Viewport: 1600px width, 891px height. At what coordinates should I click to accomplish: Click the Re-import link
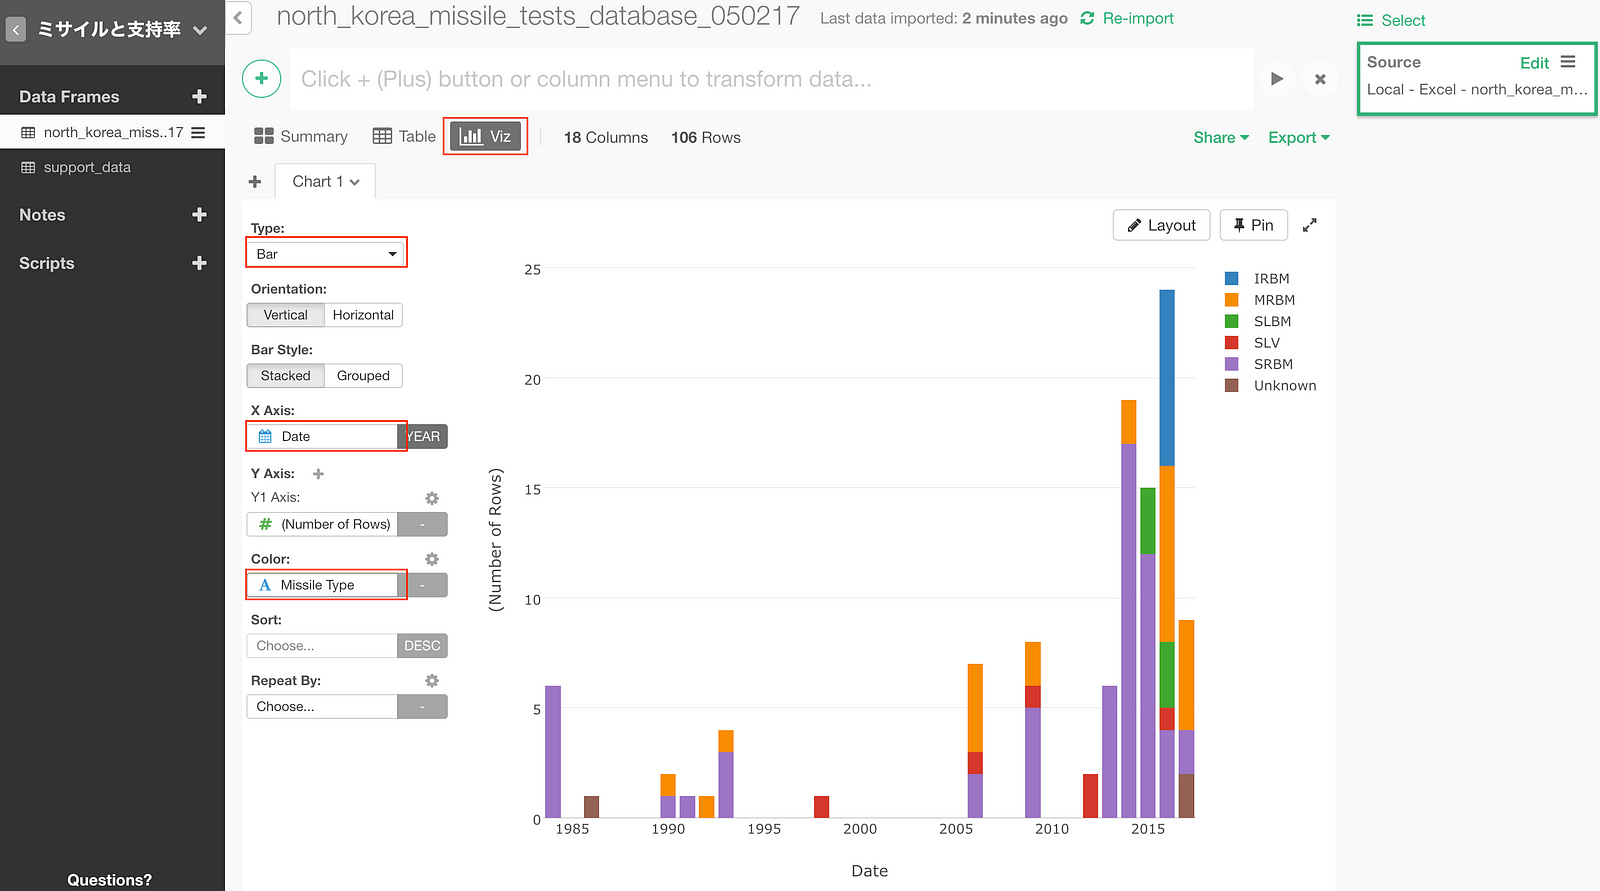click(x=1138, y=18)
